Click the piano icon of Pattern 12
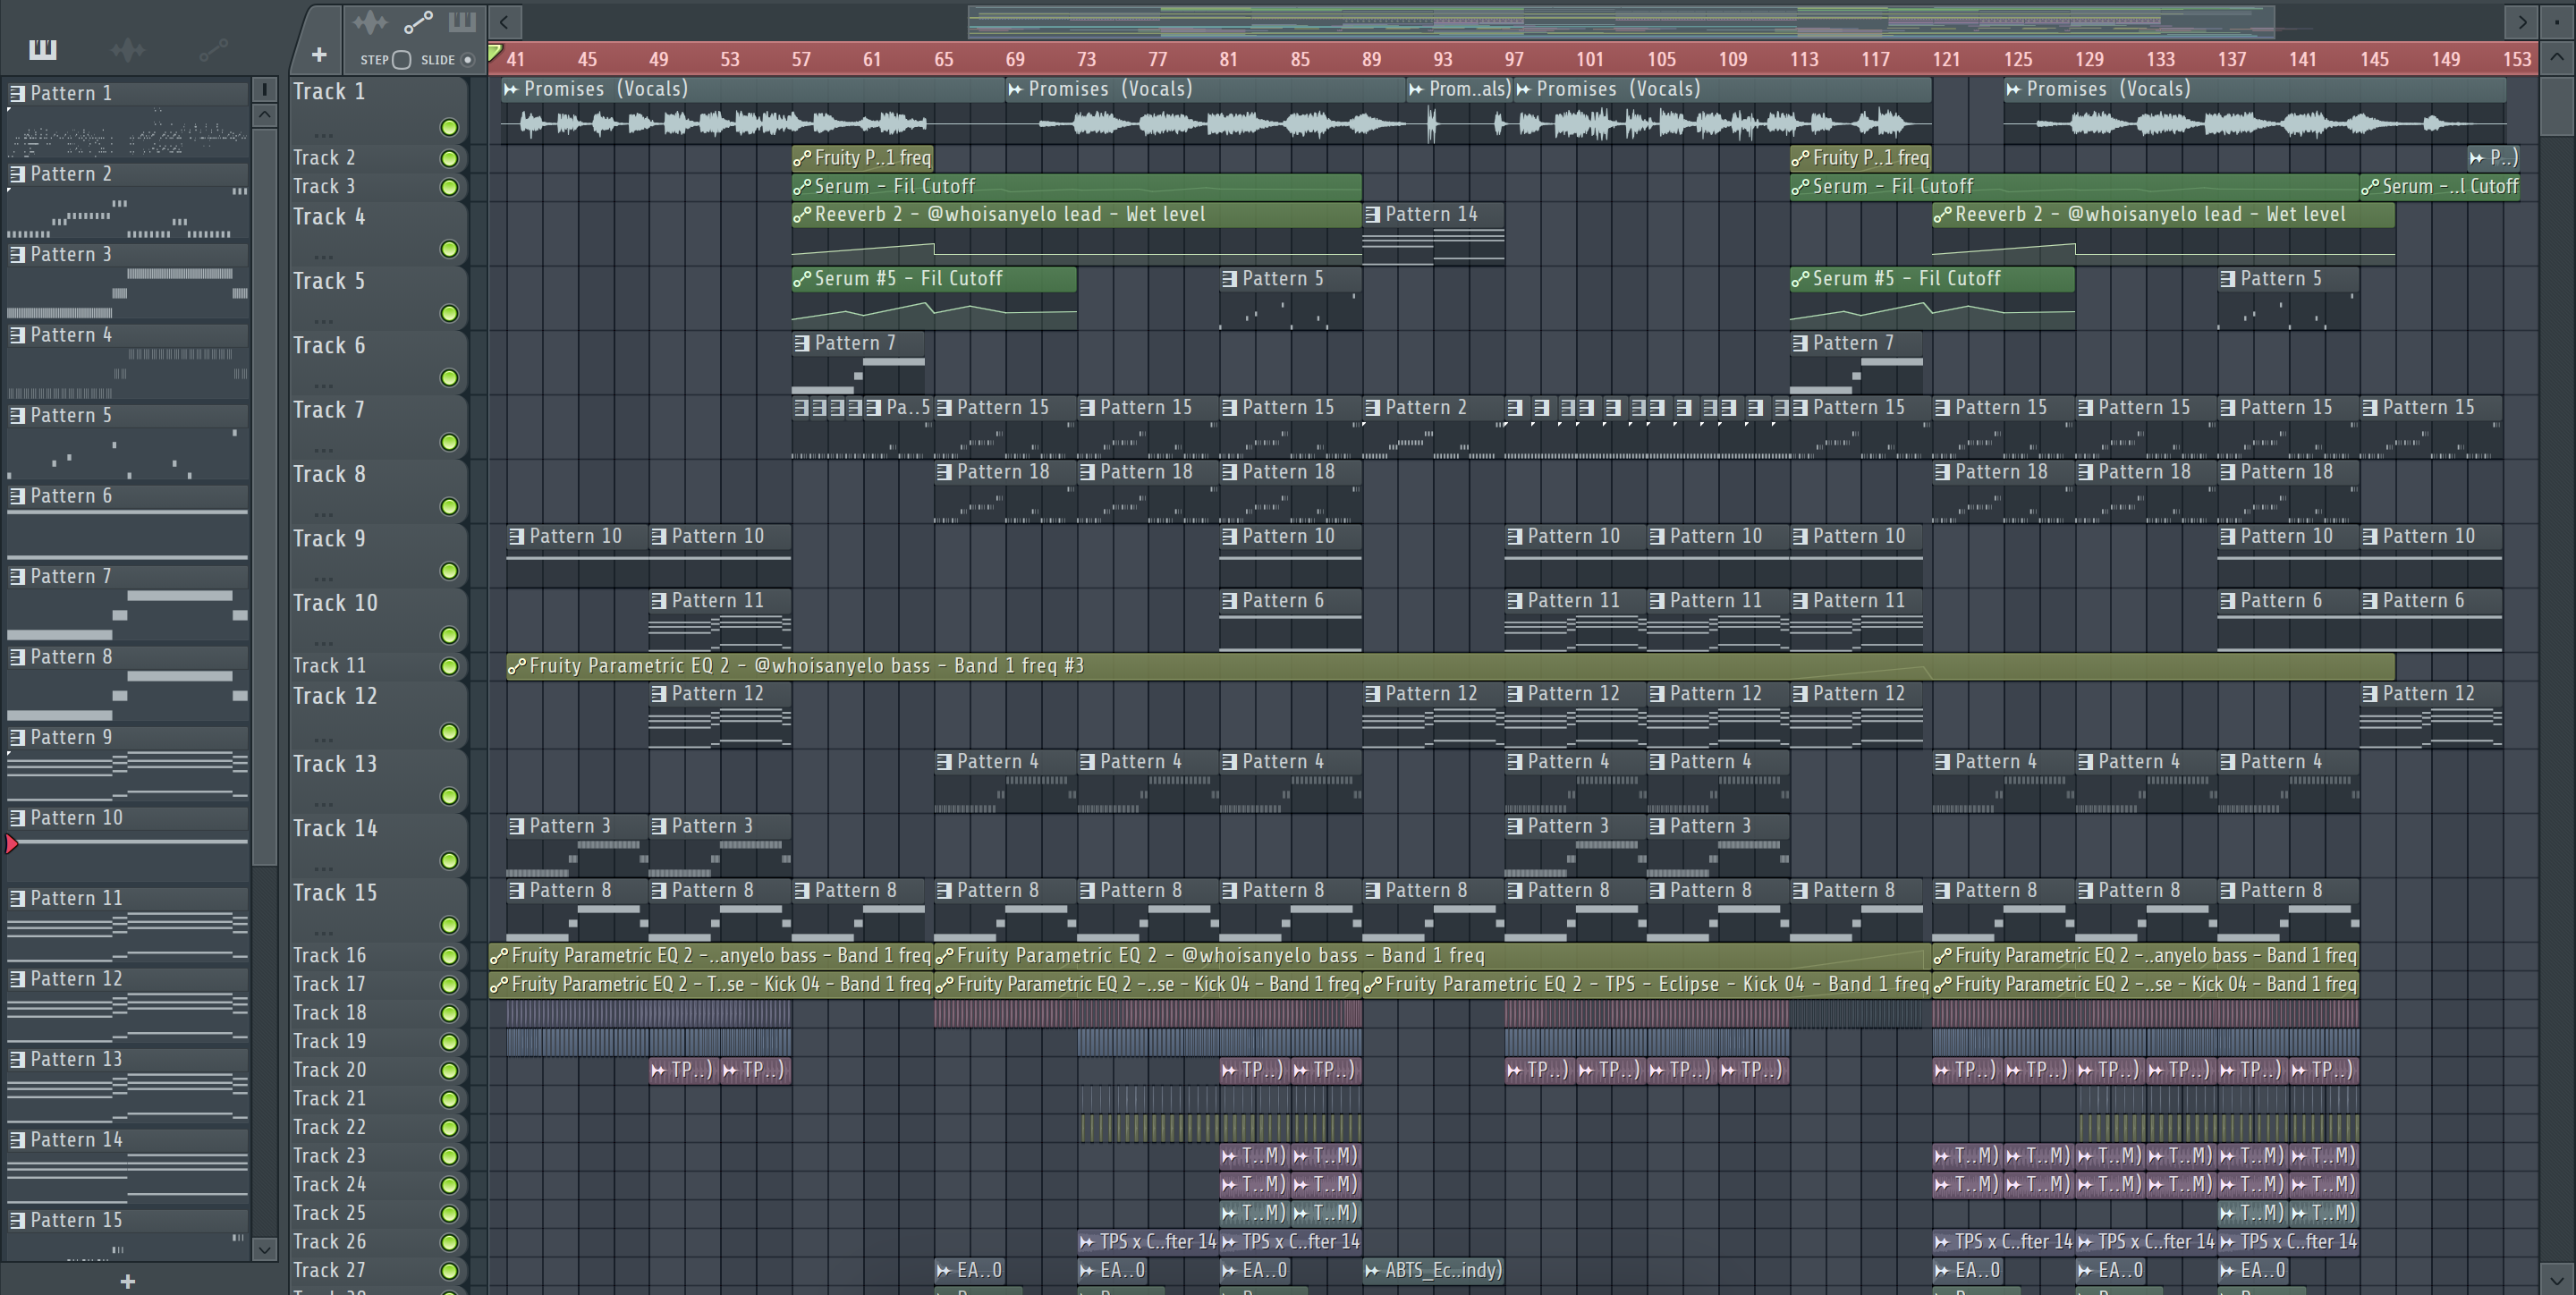The width and height of the screenshot is (2576, 1295). point(17,979)
